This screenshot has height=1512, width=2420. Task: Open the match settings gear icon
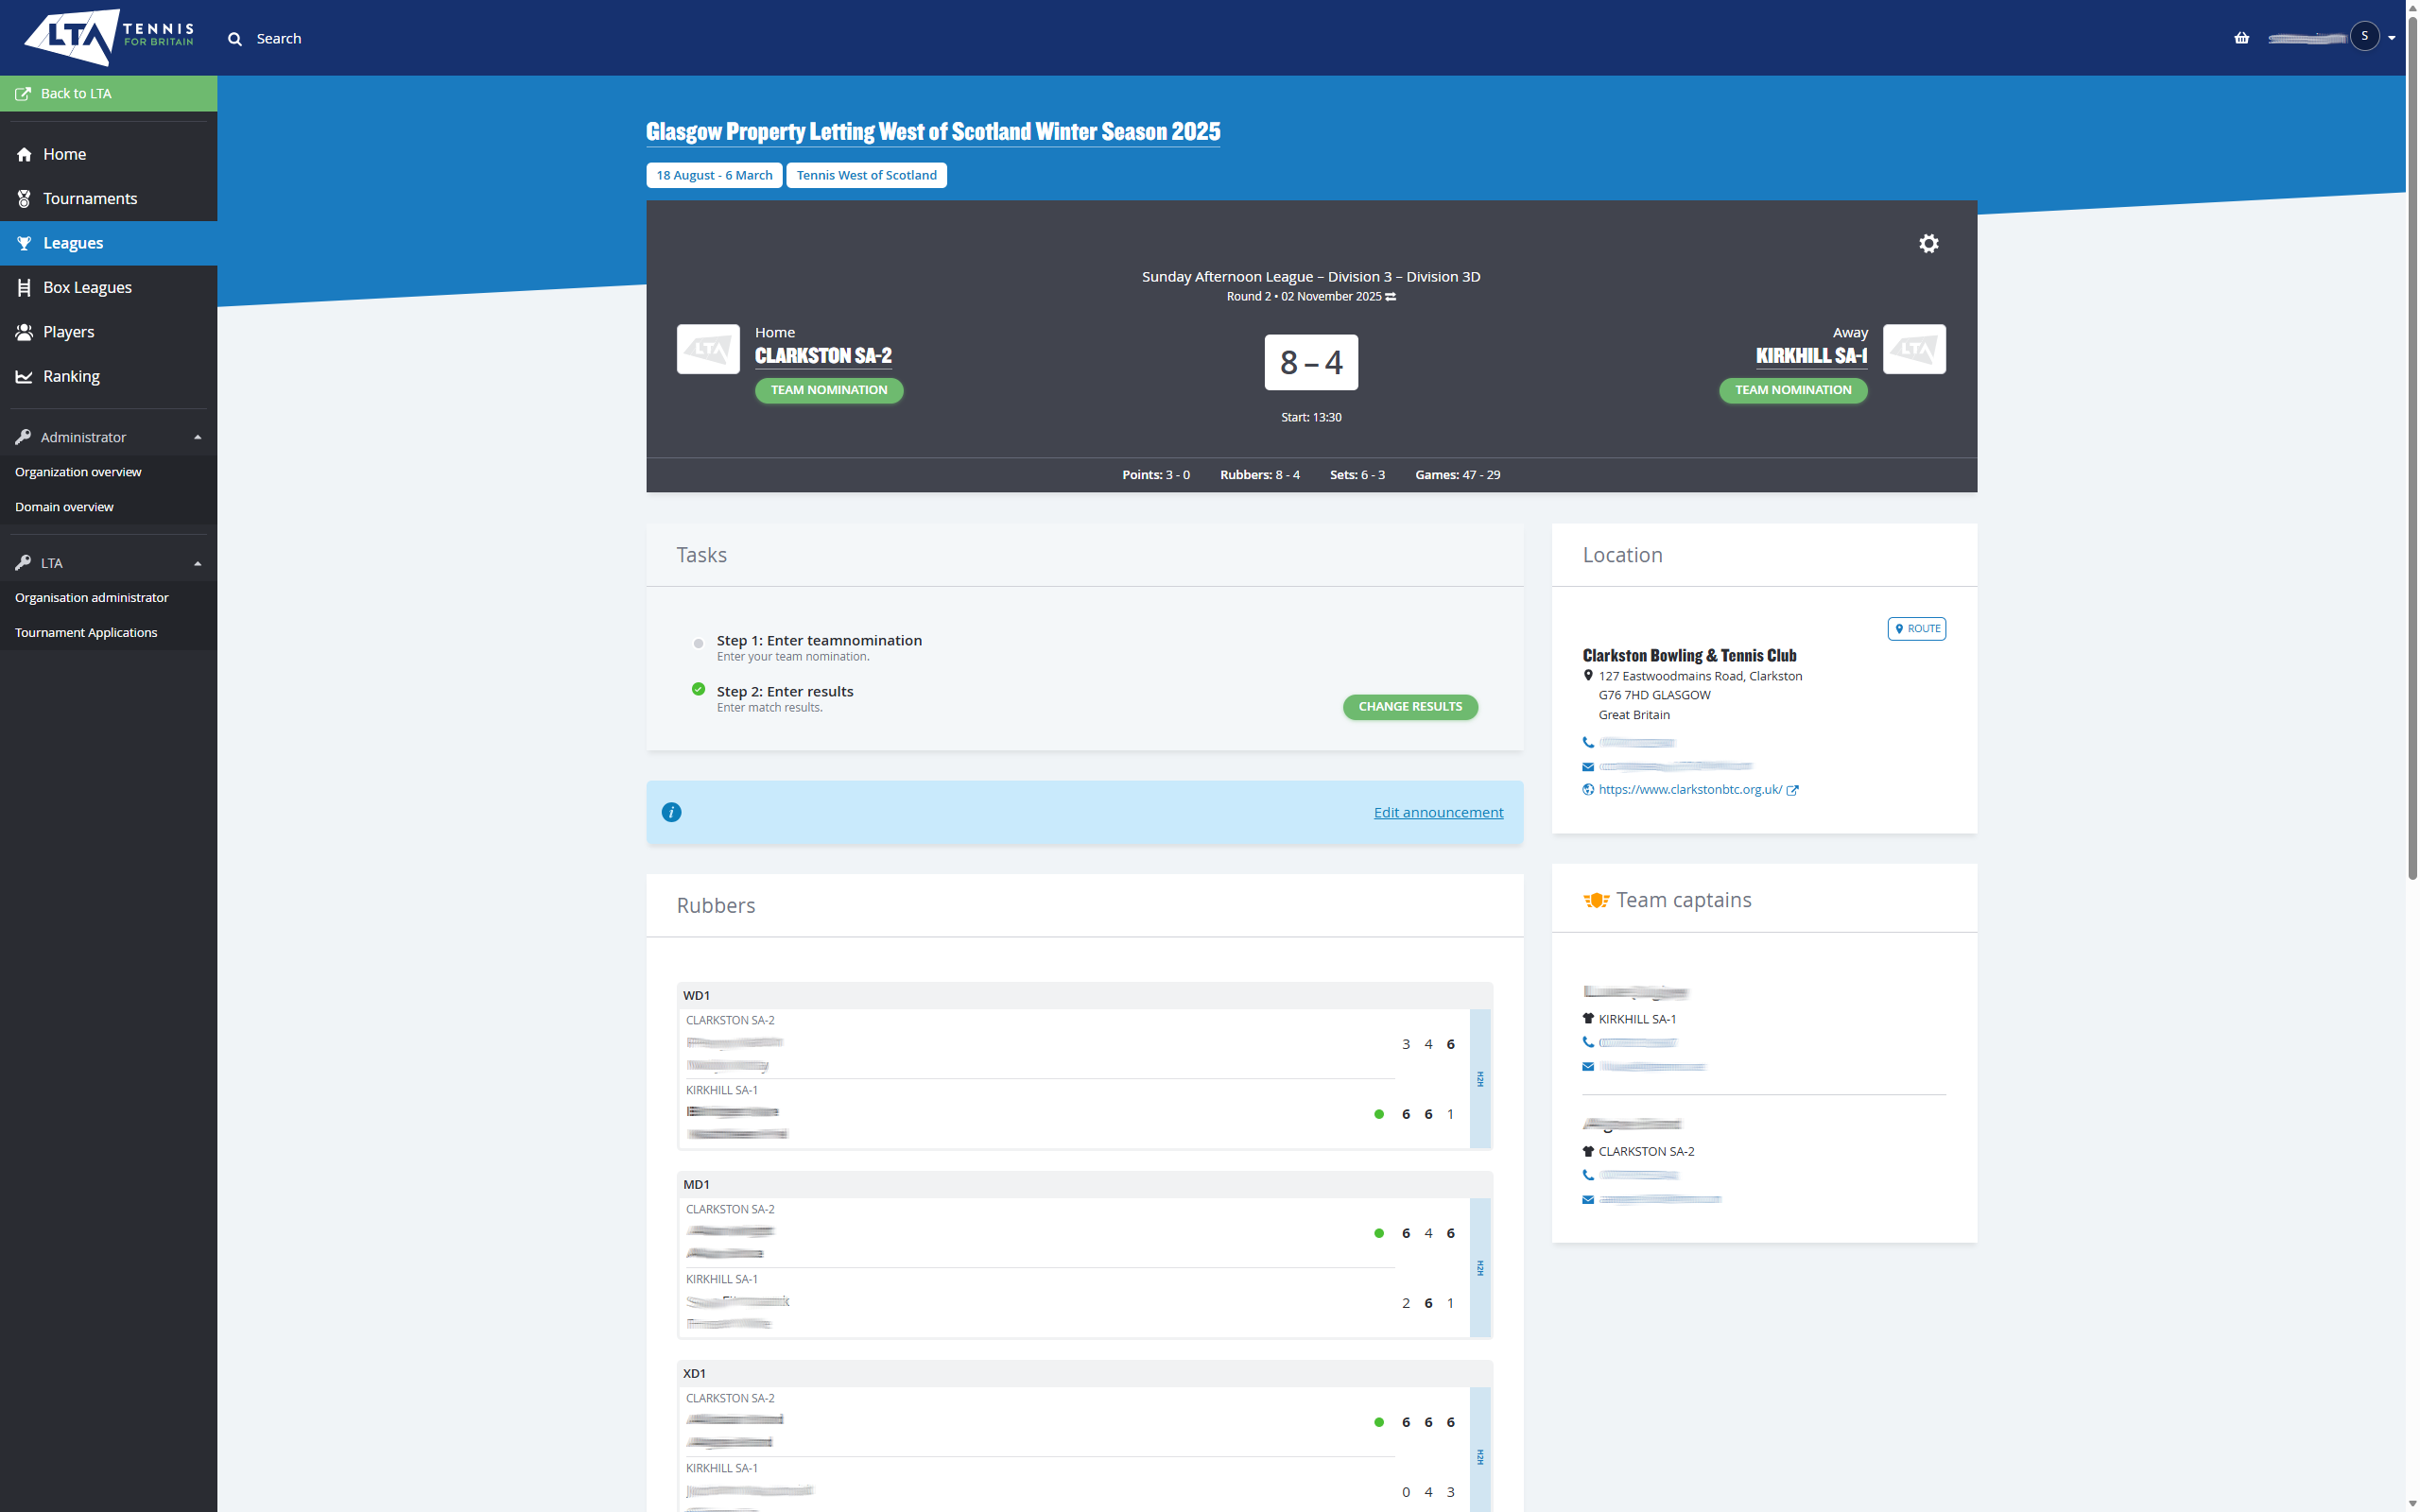click(1928, 243)
